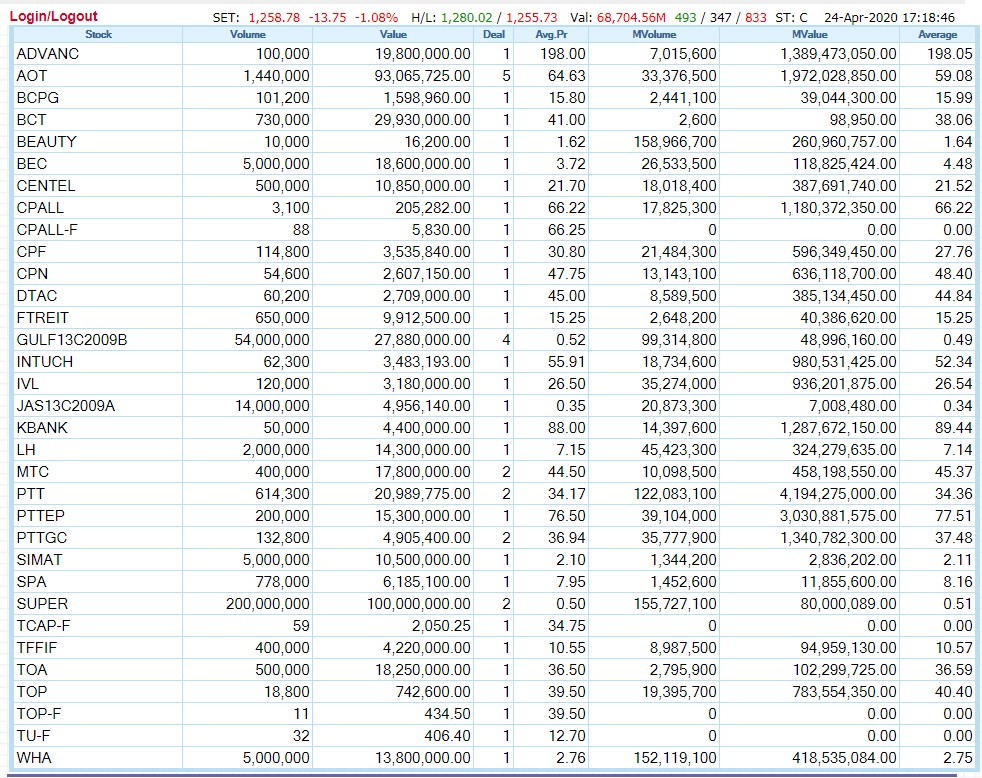Select the BCT stock name

pos(31,120)
